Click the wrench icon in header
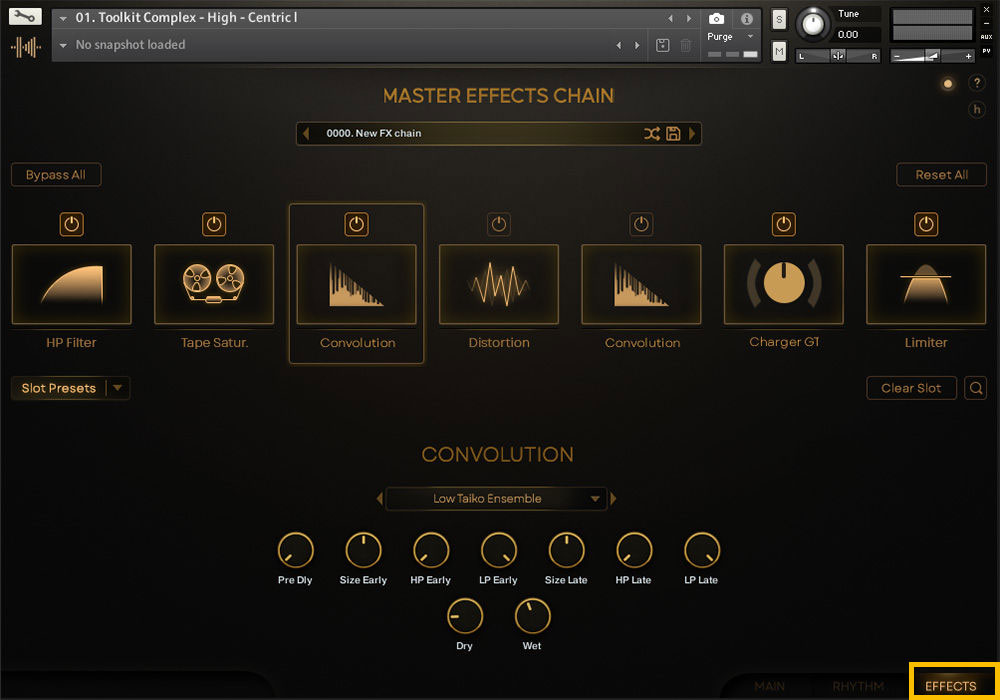Viewport: 1000px width, 700px height. pyautogui.click(x=27, y=17)
